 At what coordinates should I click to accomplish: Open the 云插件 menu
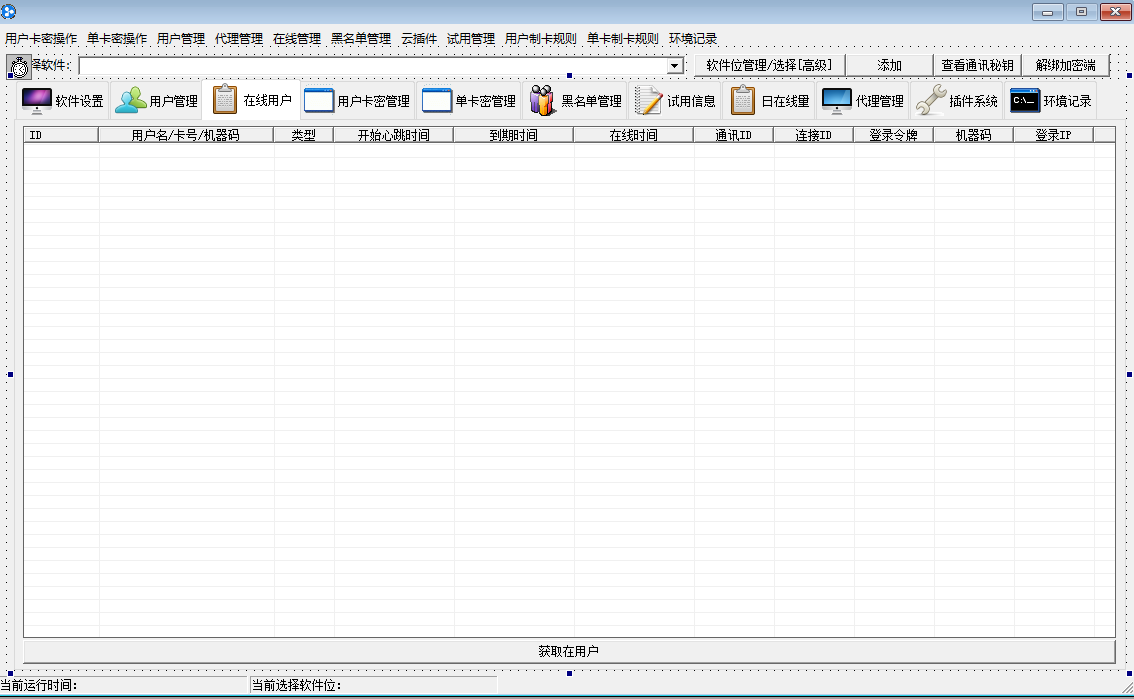[x=419, y=39]
